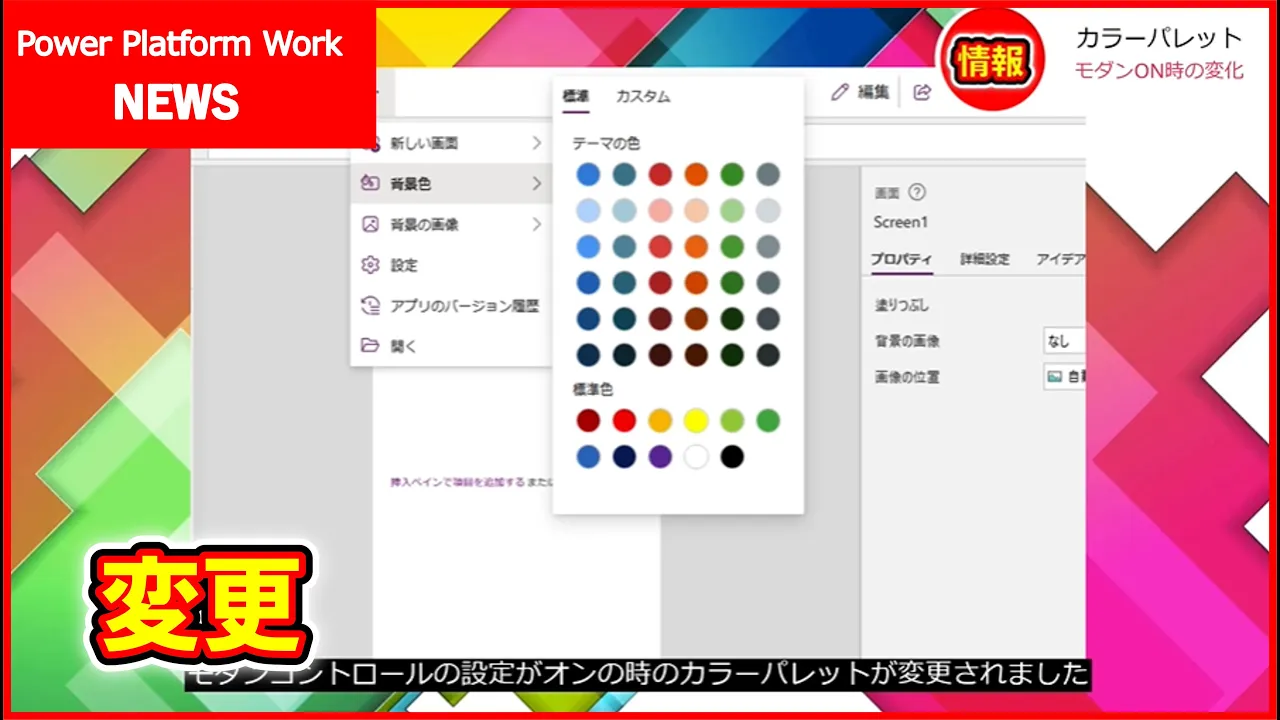Pick the white swatch under 標準色
Viewport: 1280px width, 720px height.
[x=696, y=457]
